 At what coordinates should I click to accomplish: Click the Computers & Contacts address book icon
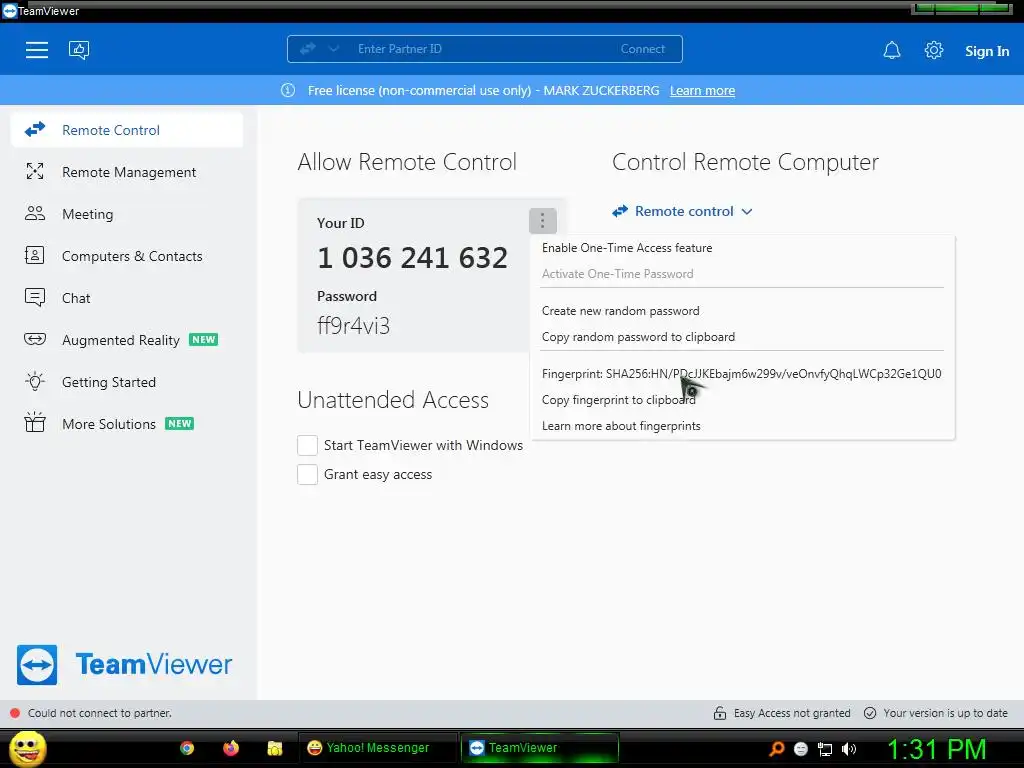point(34,255)
